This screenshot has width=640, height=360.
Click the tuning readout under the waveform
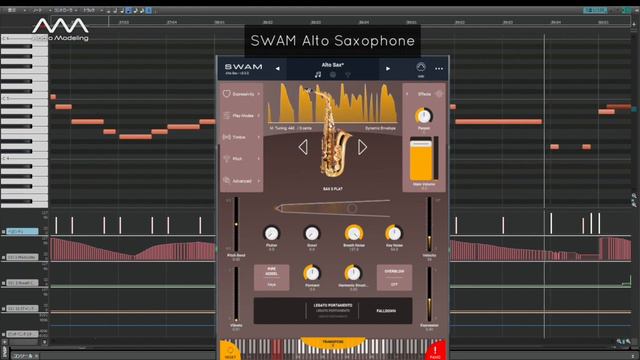tap(291, 128)
